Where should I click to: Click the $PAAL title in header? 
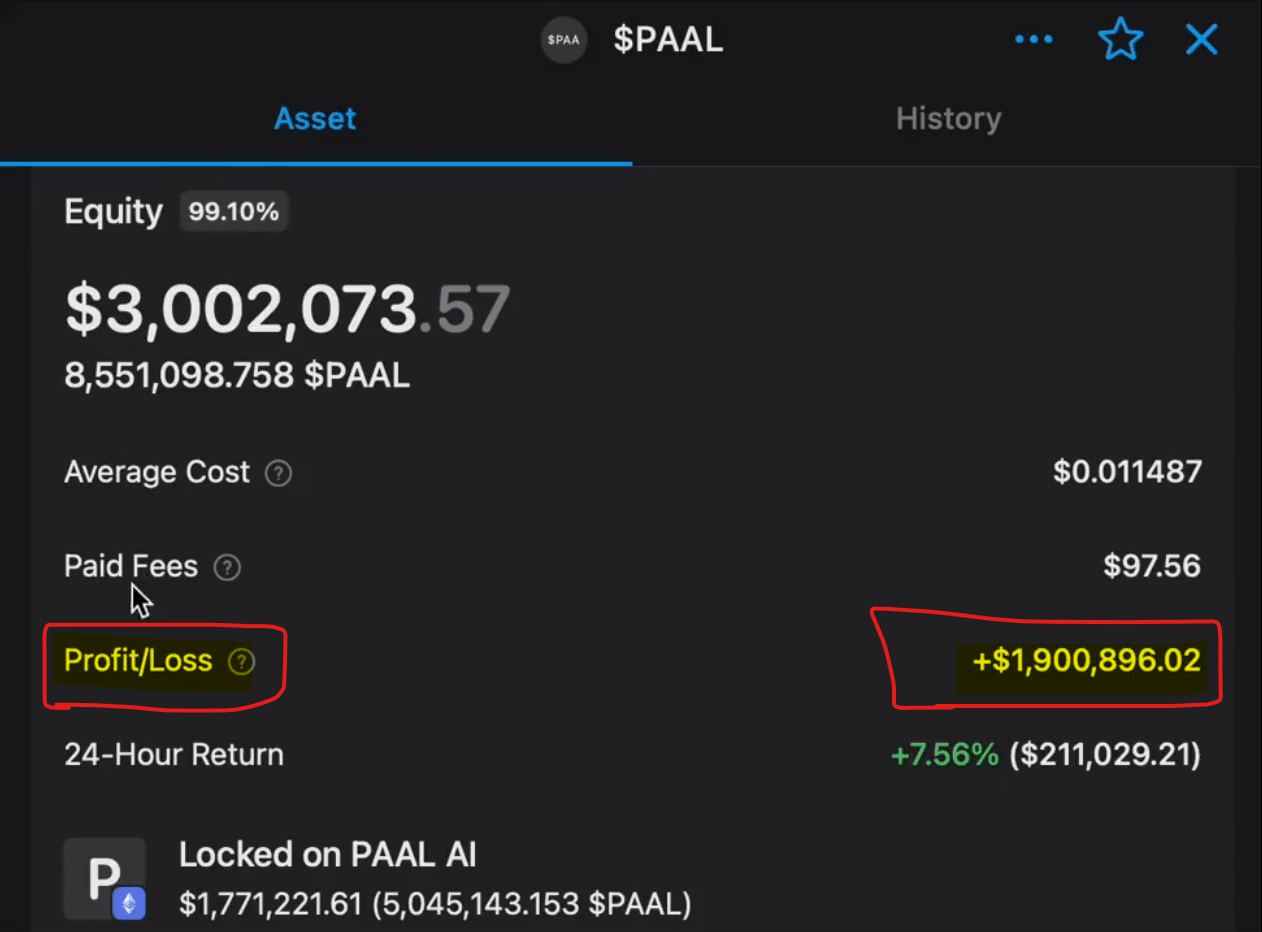tap(668, 40)
